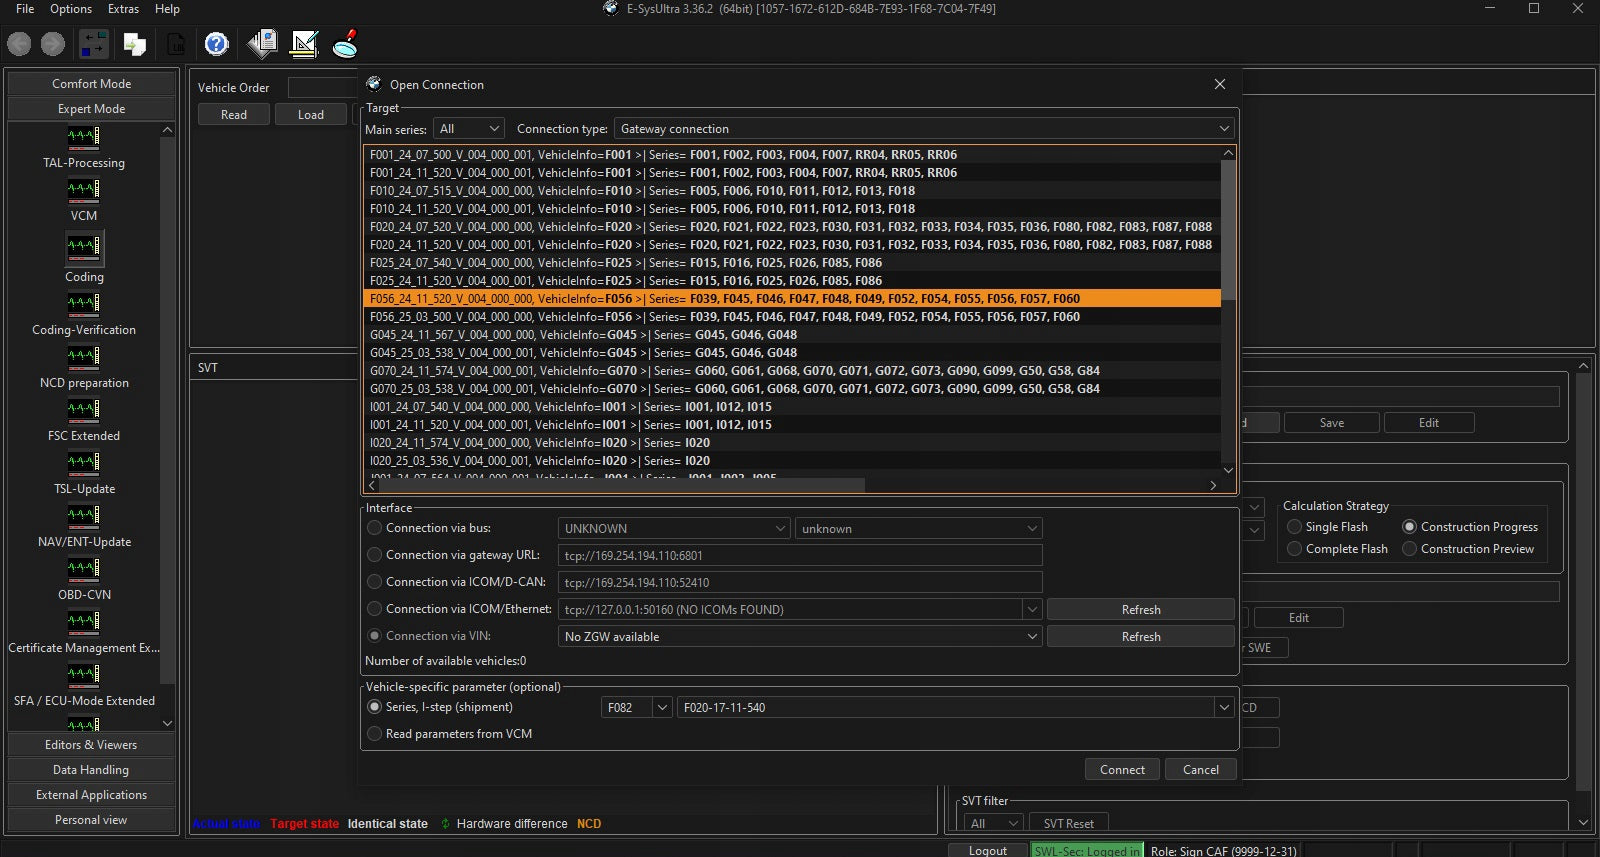Viewport: 1600px width, 857px height.
Task: Switch to Comfort Mode panel
Action: pos(91,84)
